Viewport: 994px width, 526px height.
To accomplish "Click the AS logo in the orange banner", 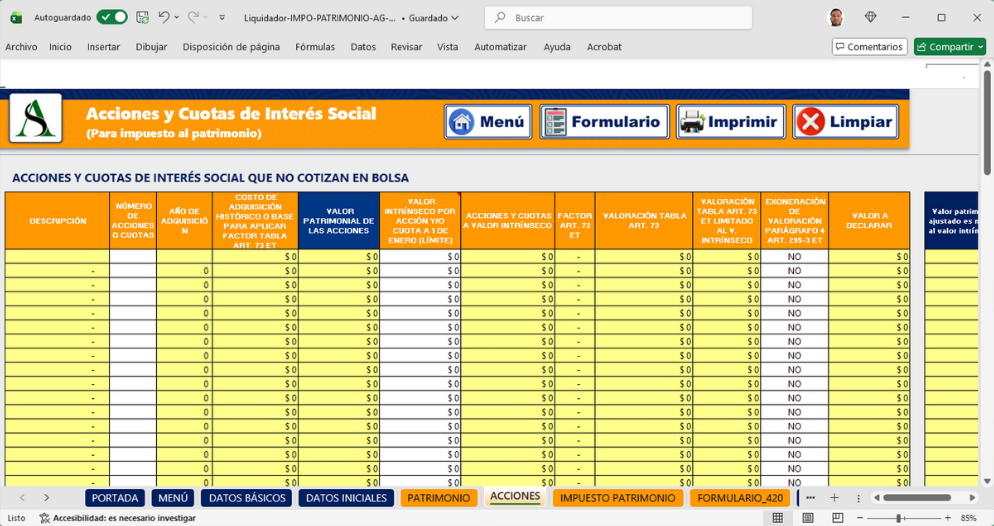I will 36,118.
